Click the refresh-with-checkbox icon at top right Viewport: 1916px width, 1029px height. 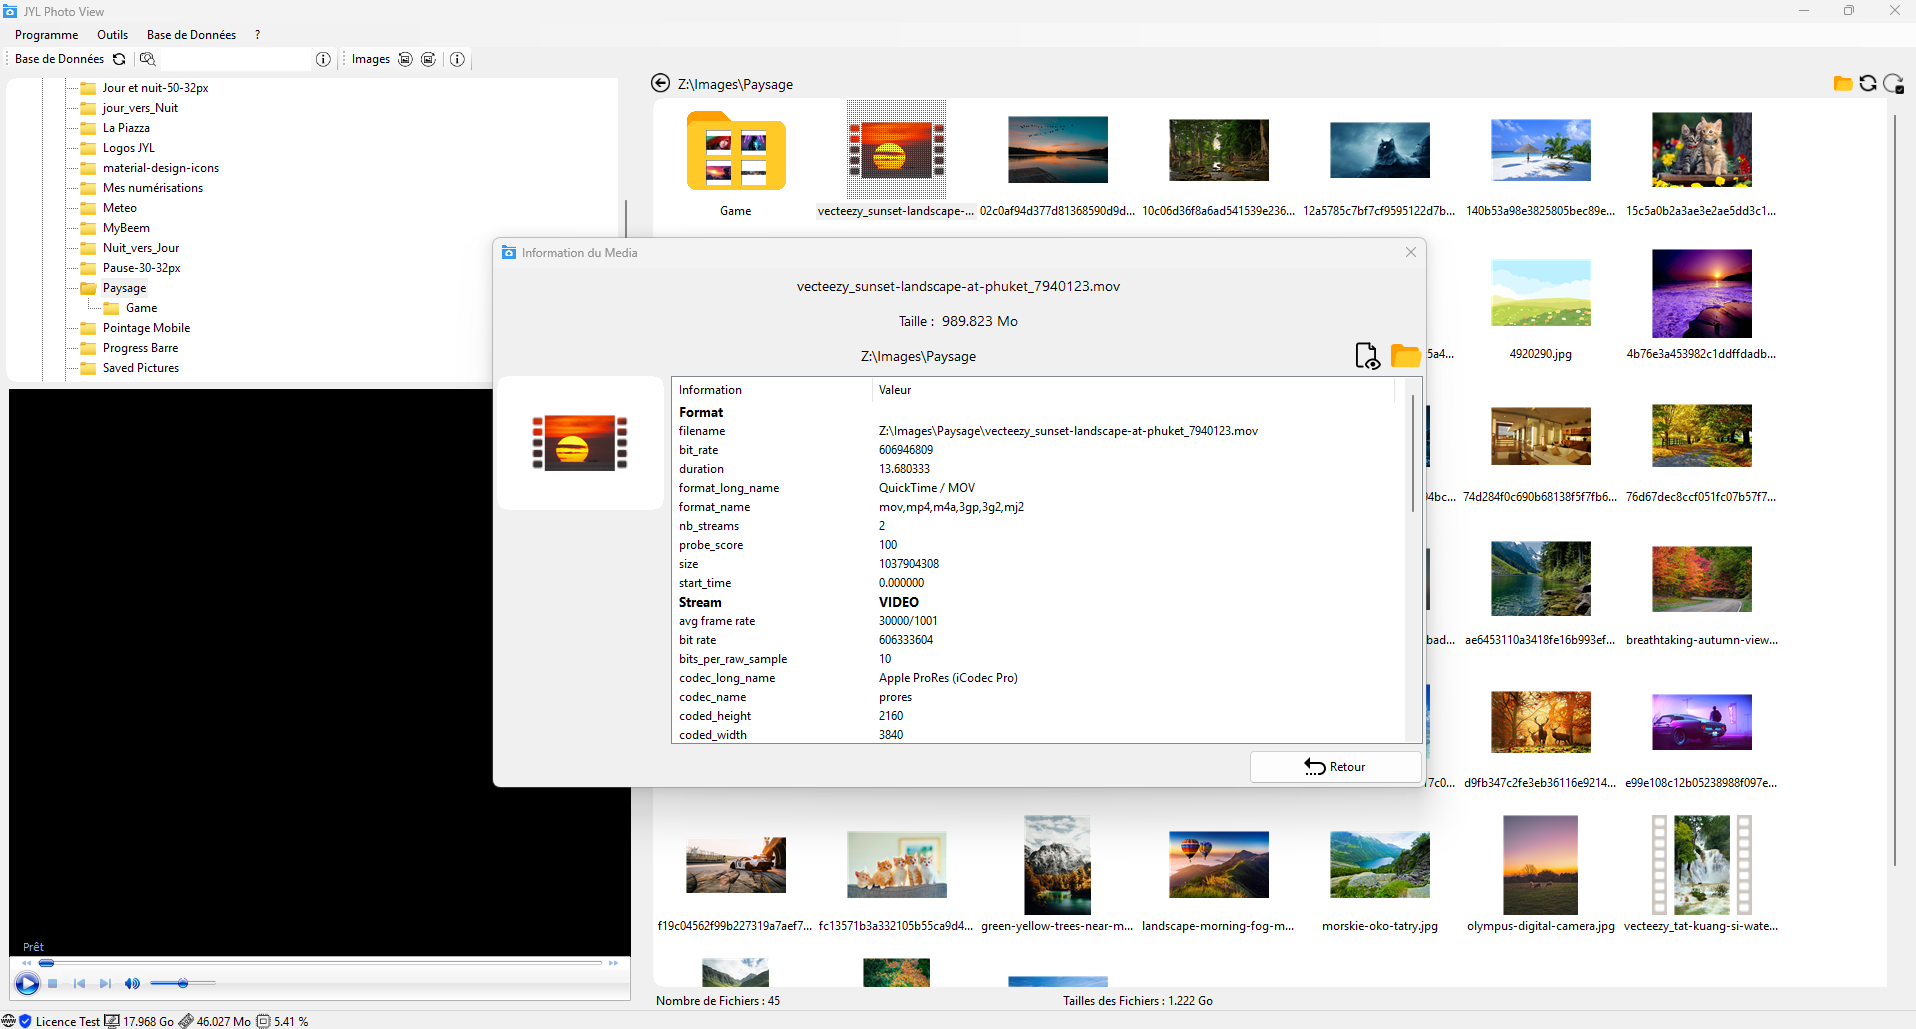pyautogui.click(x=1893, y=84)
